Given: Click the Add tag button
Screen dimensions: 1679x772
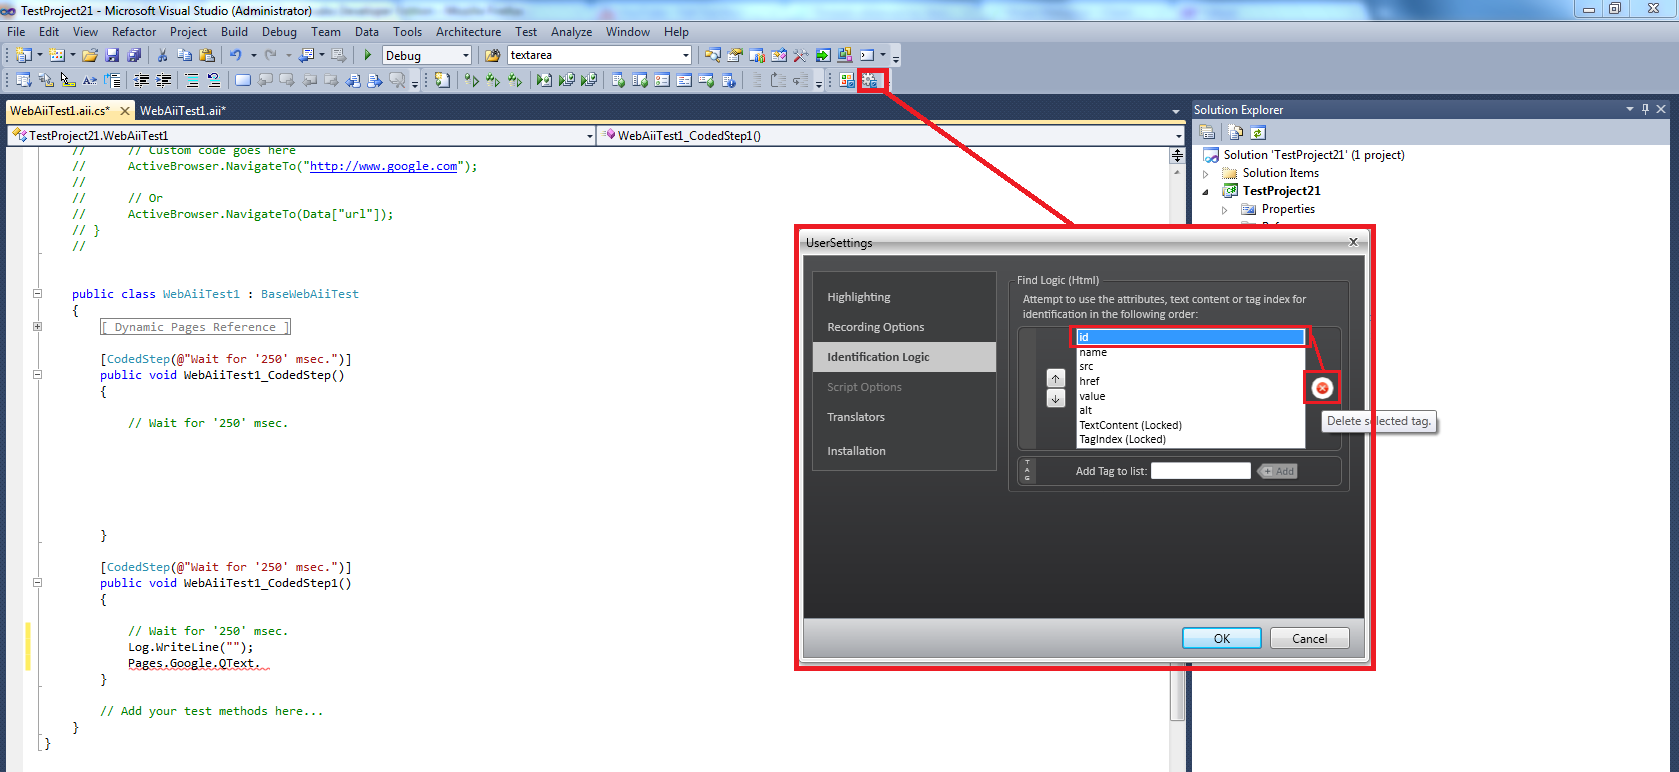Looking at the screenshot, I should (x=1278, y=471).
